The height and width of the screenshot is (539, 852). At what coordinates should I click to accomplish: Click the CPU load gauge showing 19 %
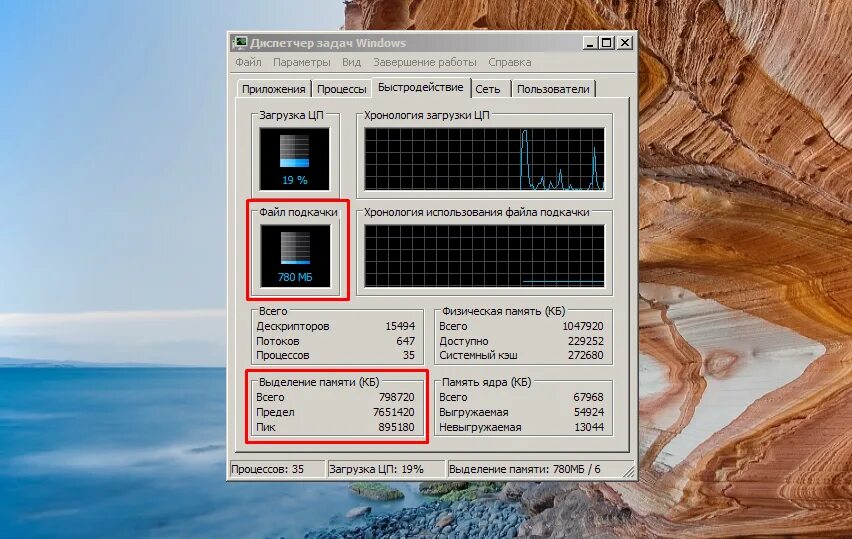coord(295,159)
